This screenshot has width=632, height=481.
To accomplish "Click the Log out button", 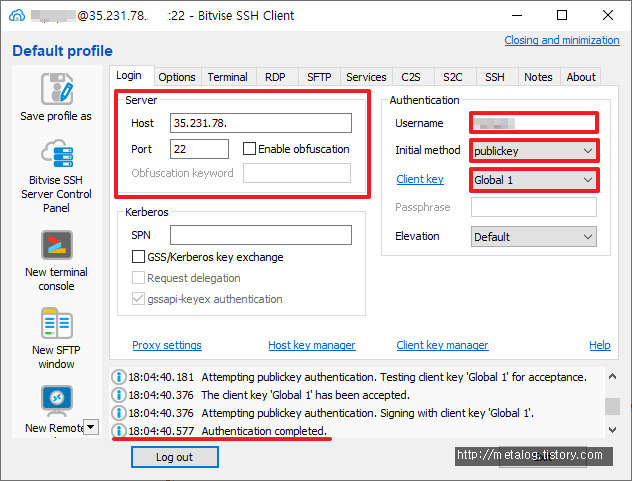I will 175,457.
